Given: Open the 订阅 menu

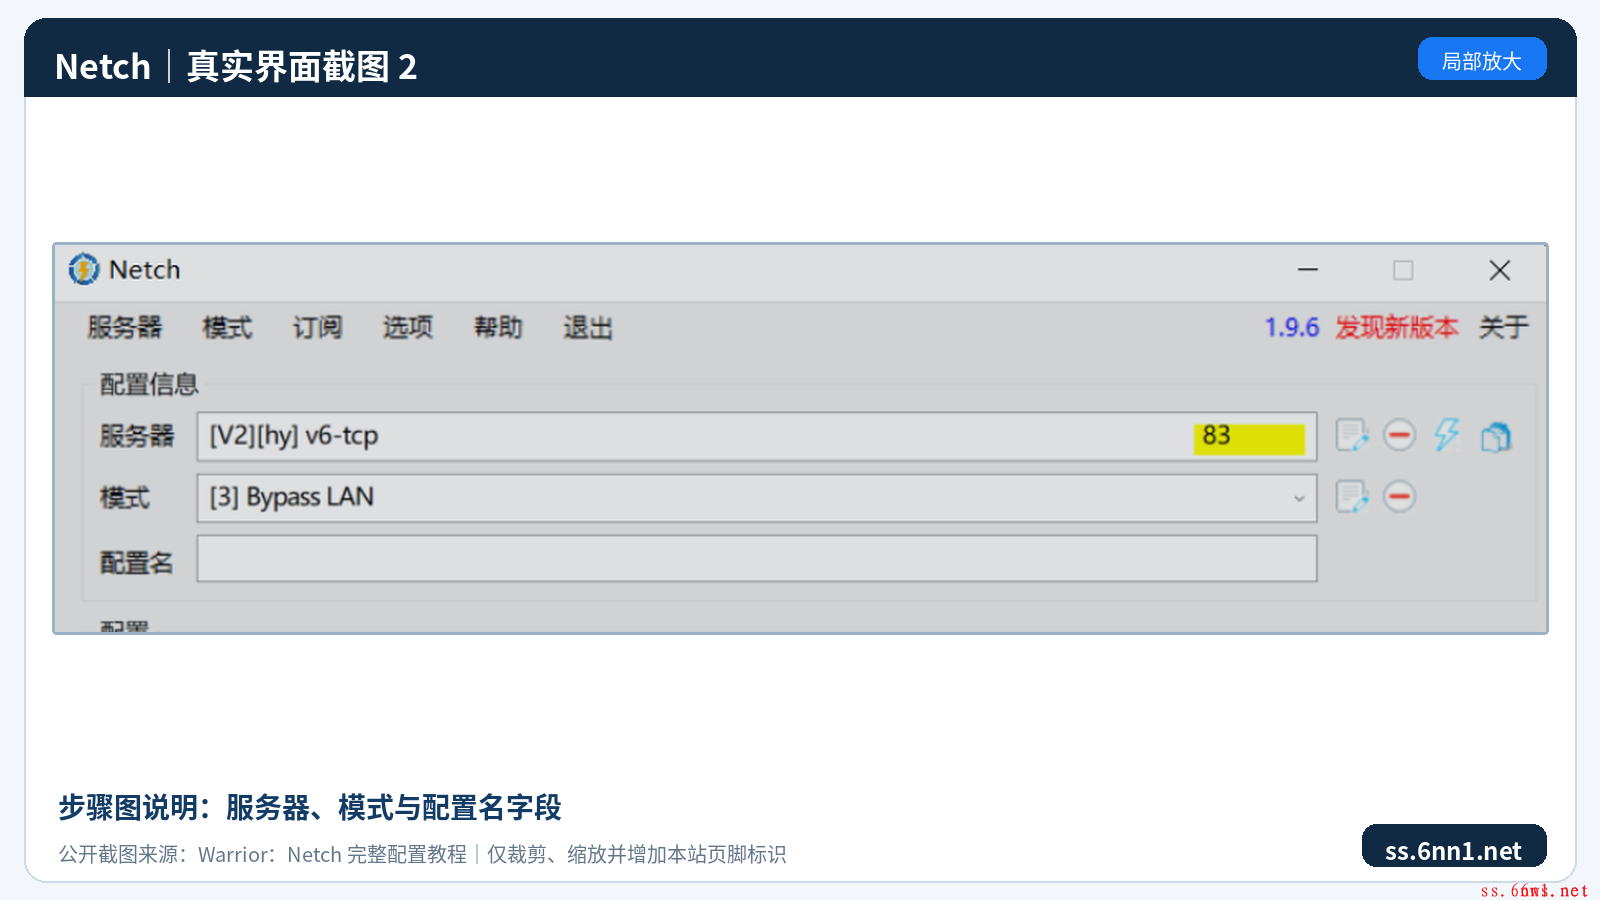Looking at the screenshot, I should (317, 327).
